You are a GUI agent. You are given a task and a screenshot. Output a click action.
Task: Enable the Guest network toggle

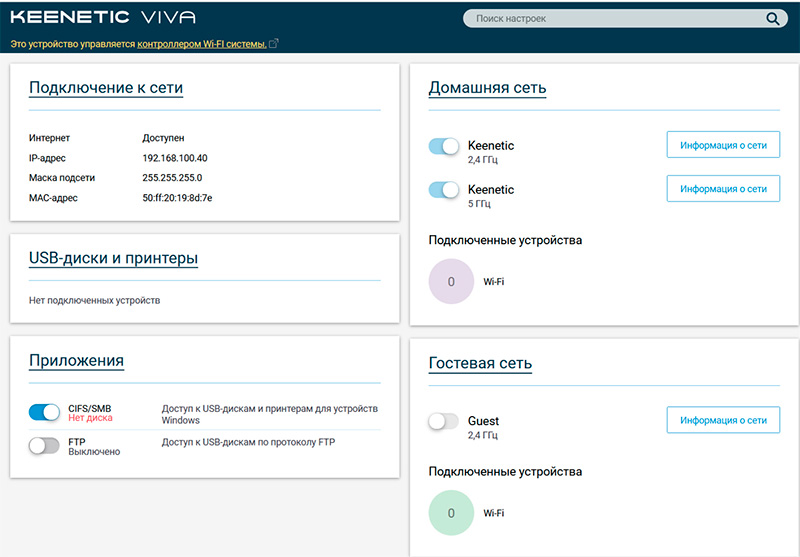point(443,422)
